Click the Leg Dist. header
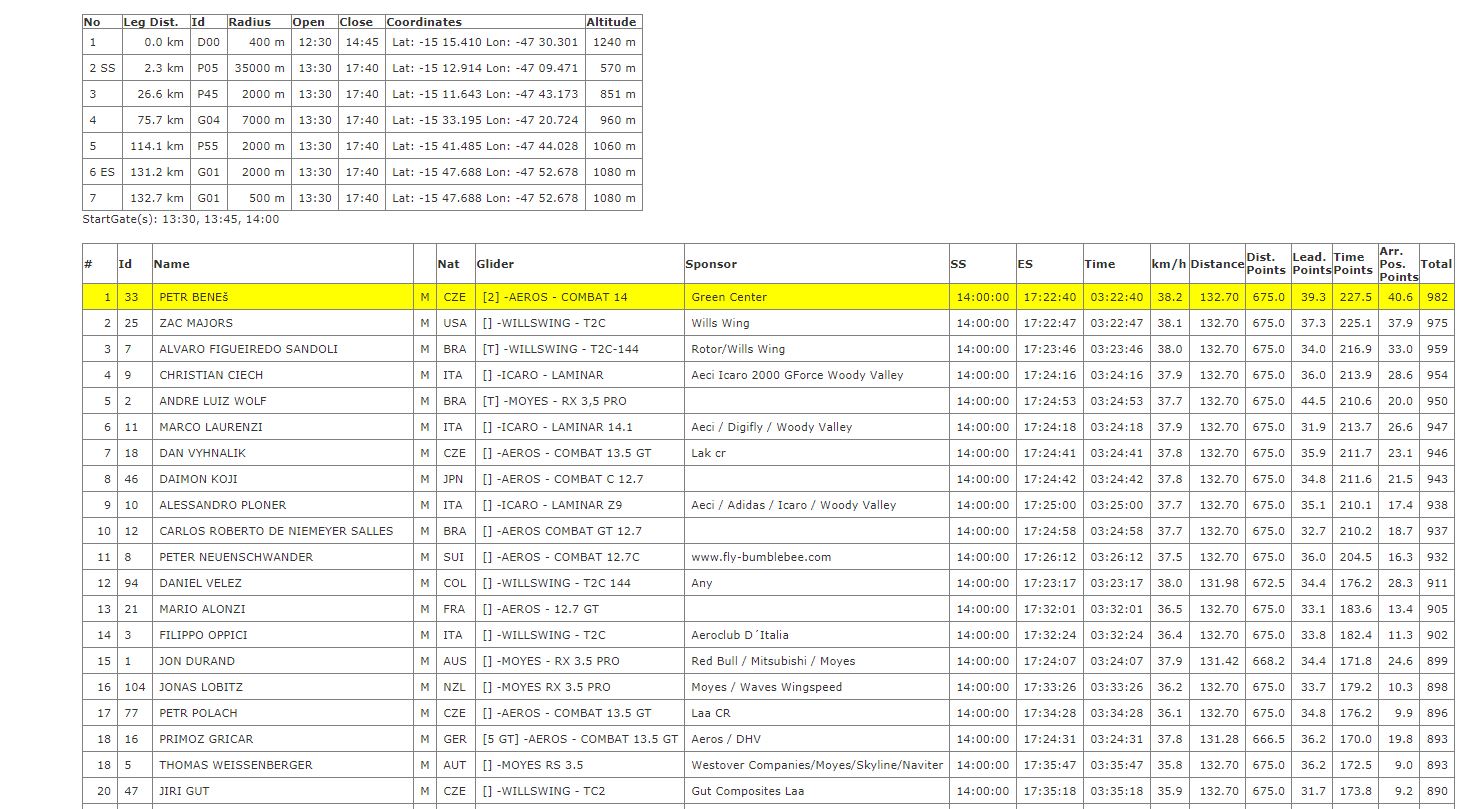Image resolution: width=1475 pixels, height=809 pixels. click(154, 21)
